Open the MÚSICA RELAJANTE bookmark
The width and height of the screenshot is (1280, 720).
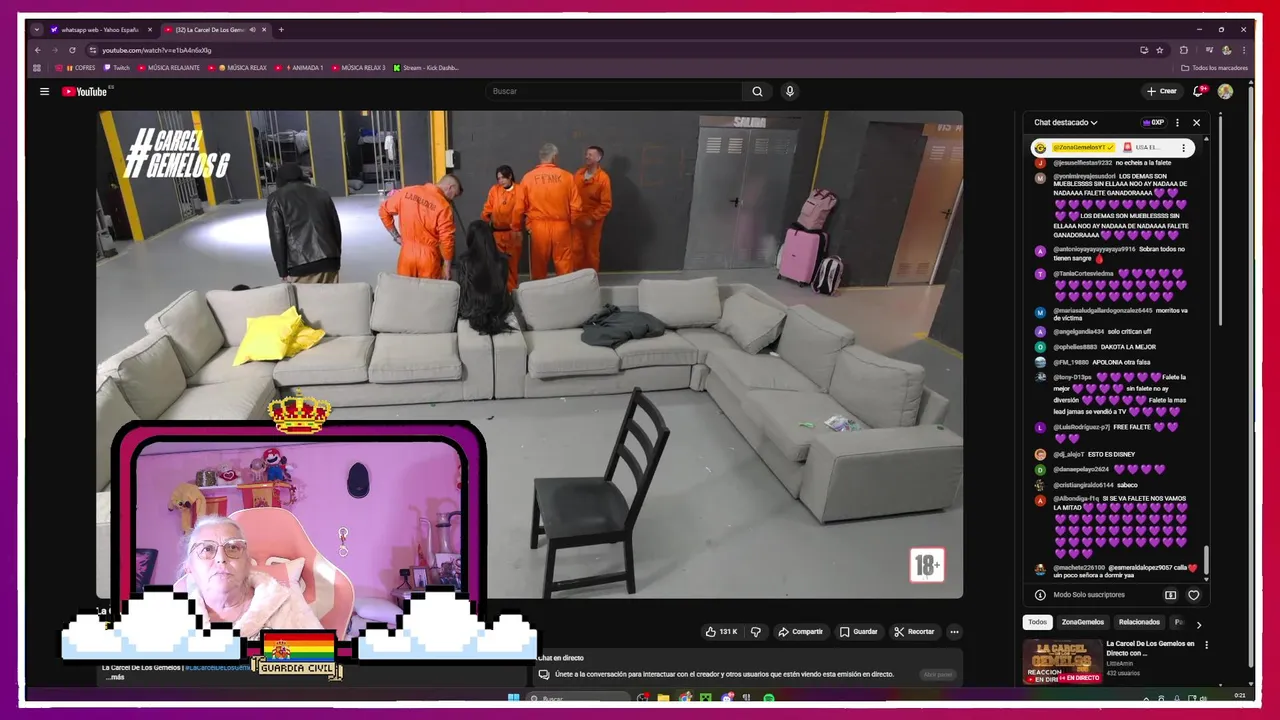(x=169, y=68)
